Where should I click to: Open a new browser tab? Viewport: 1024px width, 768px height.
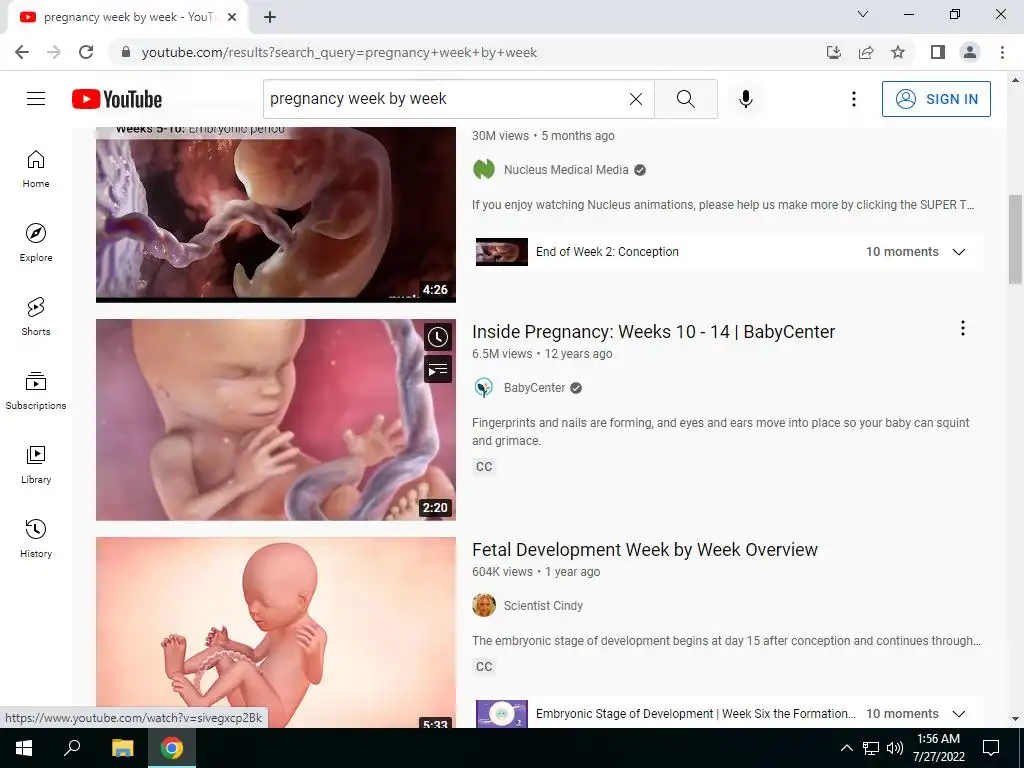tap(270, 17)
